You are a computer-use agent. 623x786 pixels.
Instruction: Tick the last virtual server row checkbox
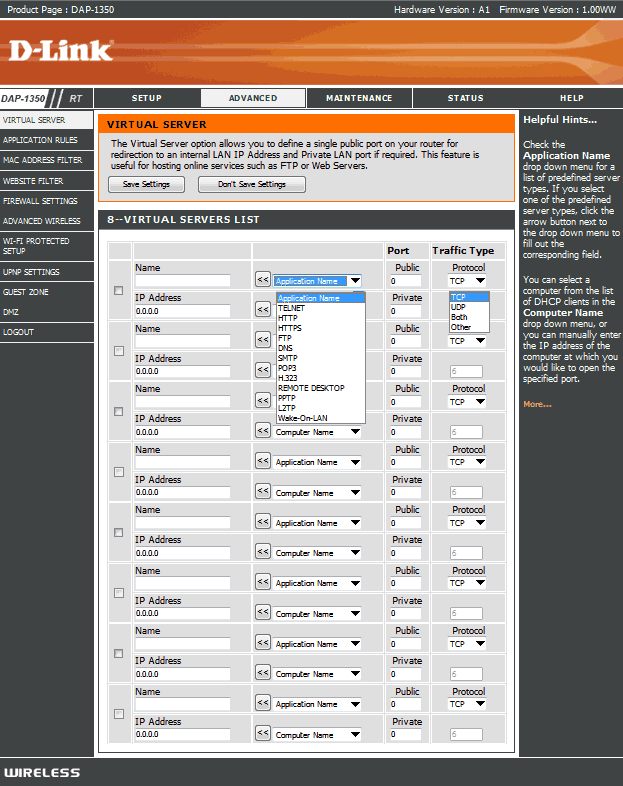(x=119, y=713)
